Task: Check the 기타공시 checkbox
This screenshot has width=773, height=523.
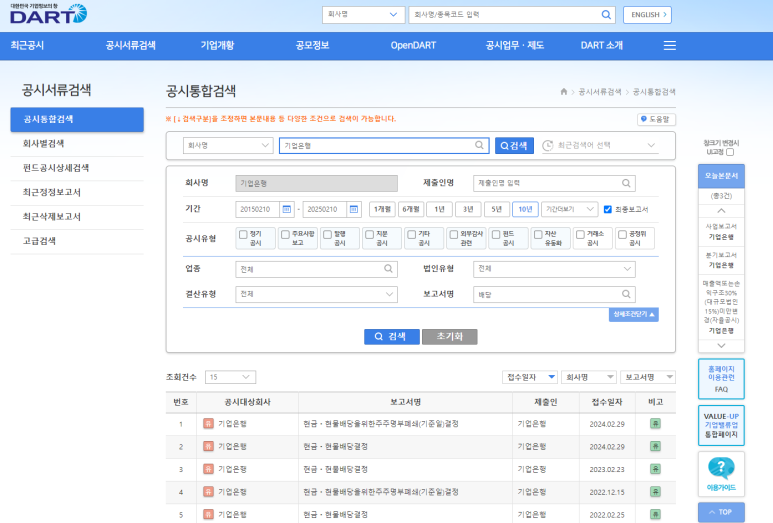Action: click(412, 235)
